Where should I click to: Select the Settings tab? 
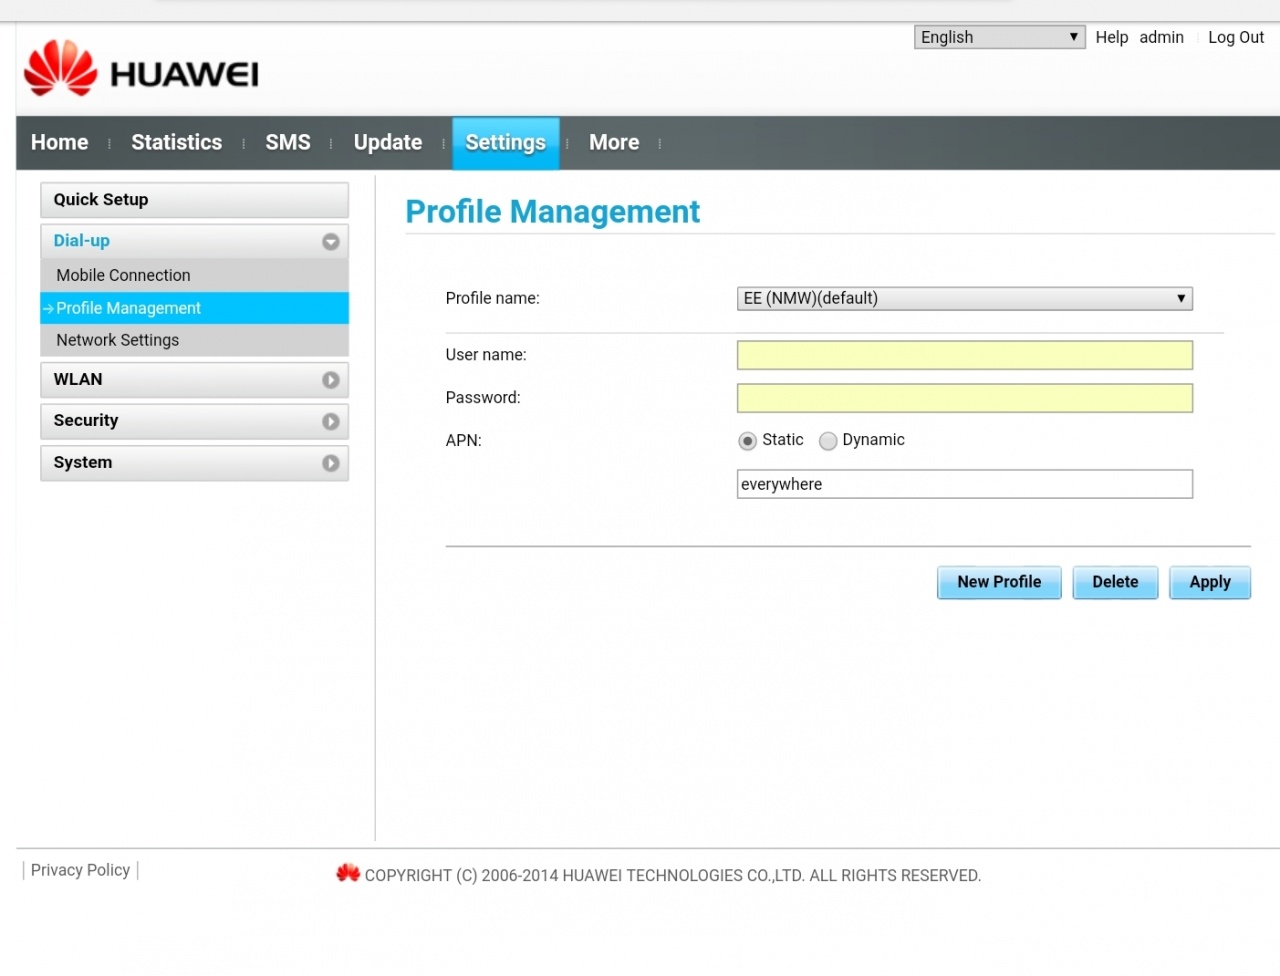(506, 143)
